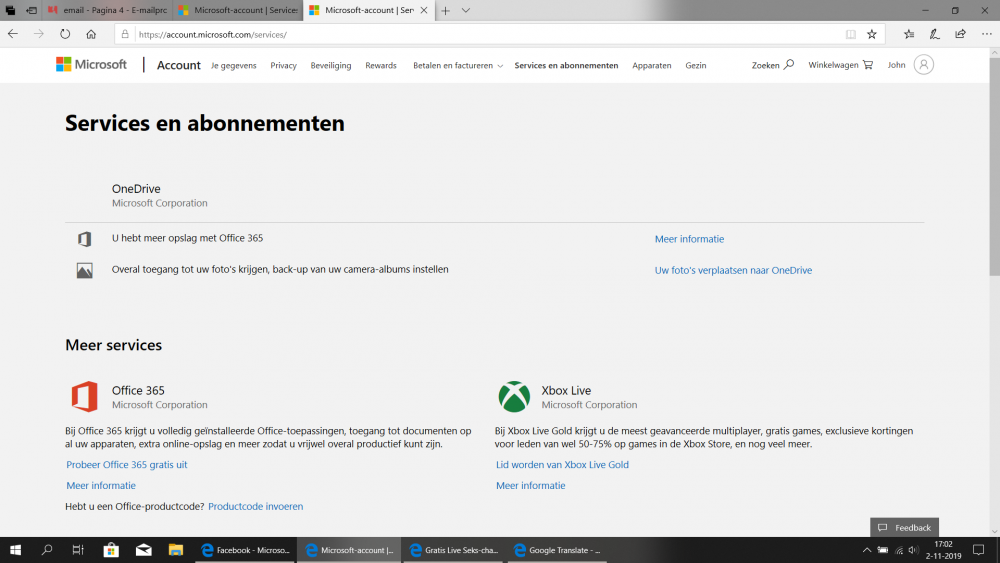Add page to favorites with the star icon
The image size is (1000, 563).
[872, 34]
